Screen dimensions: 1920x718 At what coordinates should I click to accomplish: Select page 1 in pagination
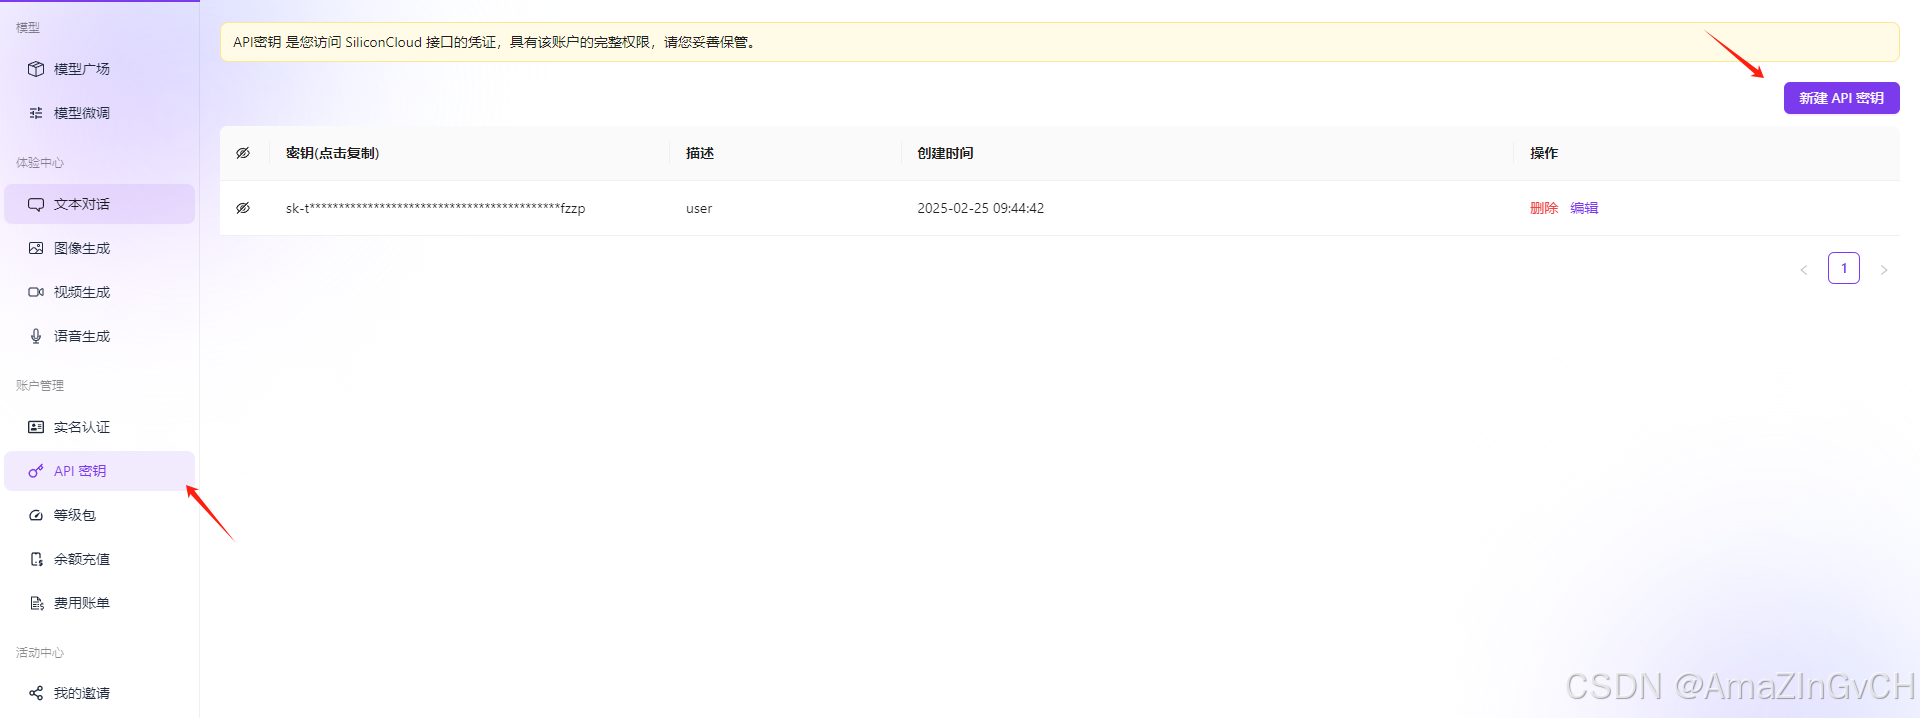pyautogui.click(x=1843, y=268)
